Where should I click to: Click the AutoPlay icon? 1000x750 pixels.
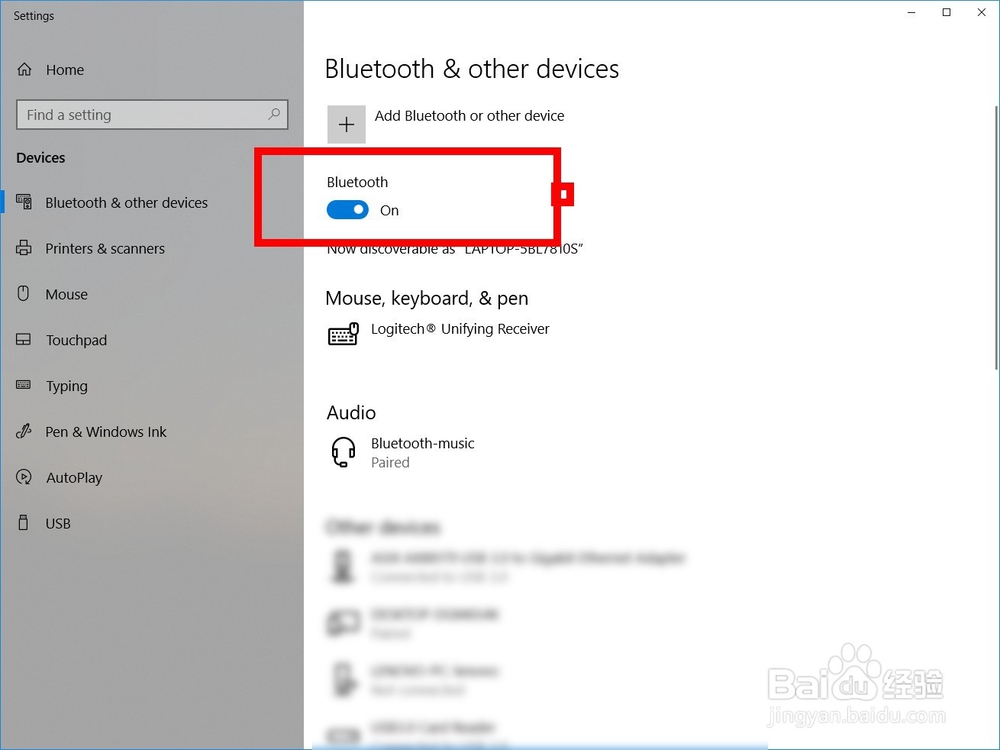click(x=24, y=477)
